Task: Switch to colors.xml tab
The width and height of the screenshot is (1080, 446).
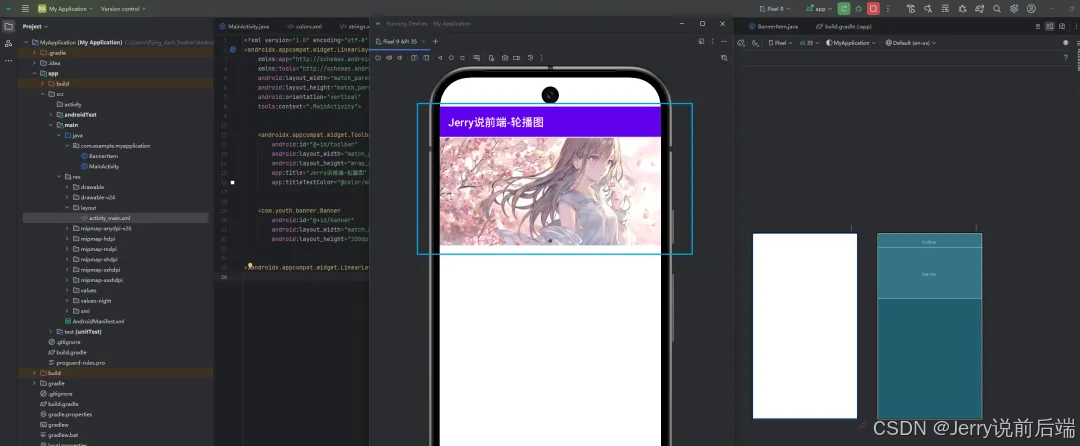Action: pyautogui.click(x=304, y=26)
